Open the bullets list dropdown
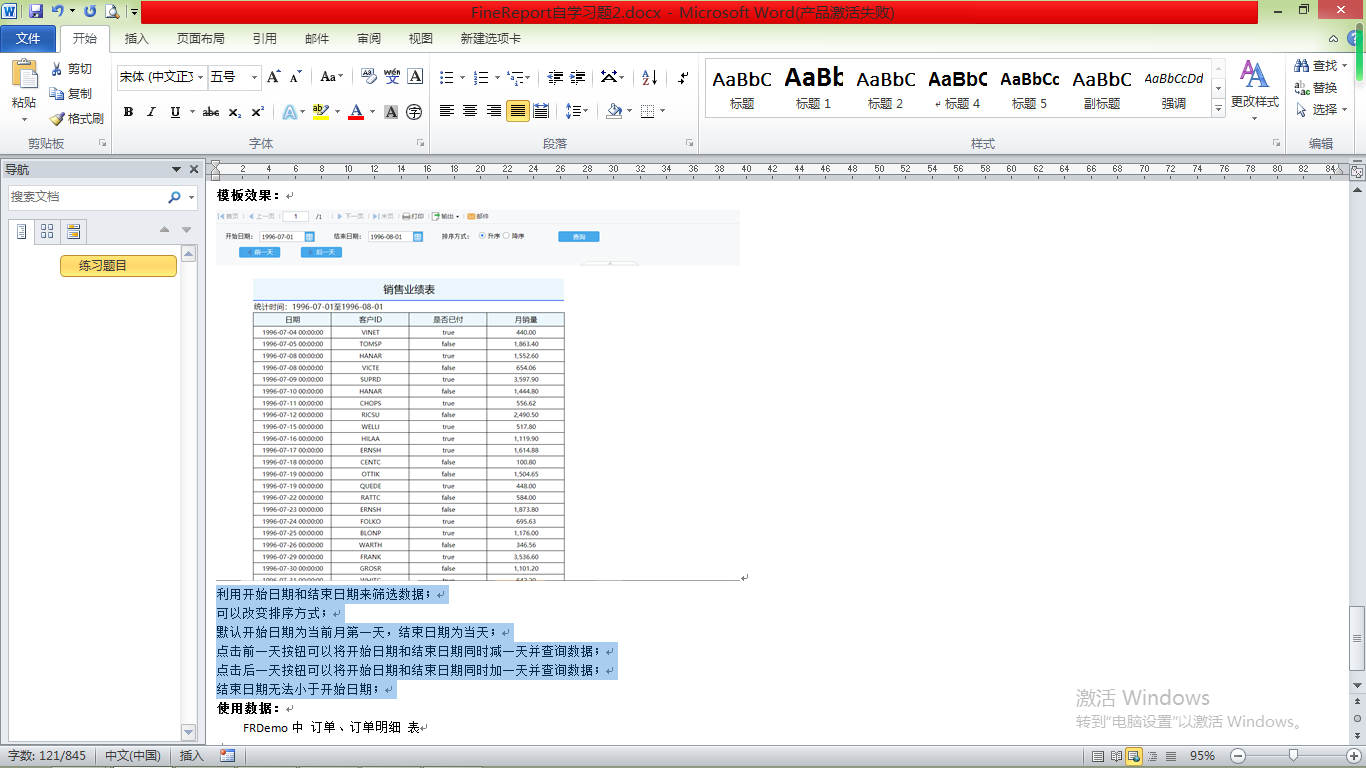Screen dimensions: 1366x768 click(x=461, y=77)
